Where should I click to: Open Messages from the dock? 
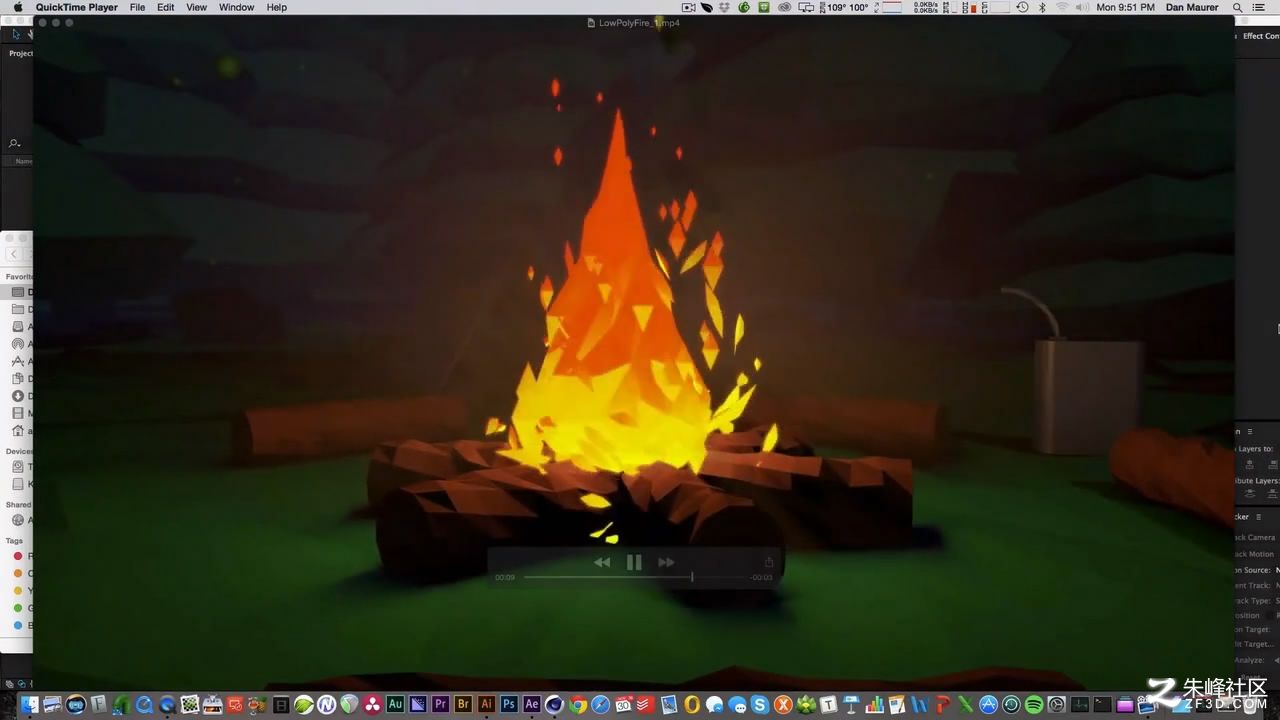point(737,704)
